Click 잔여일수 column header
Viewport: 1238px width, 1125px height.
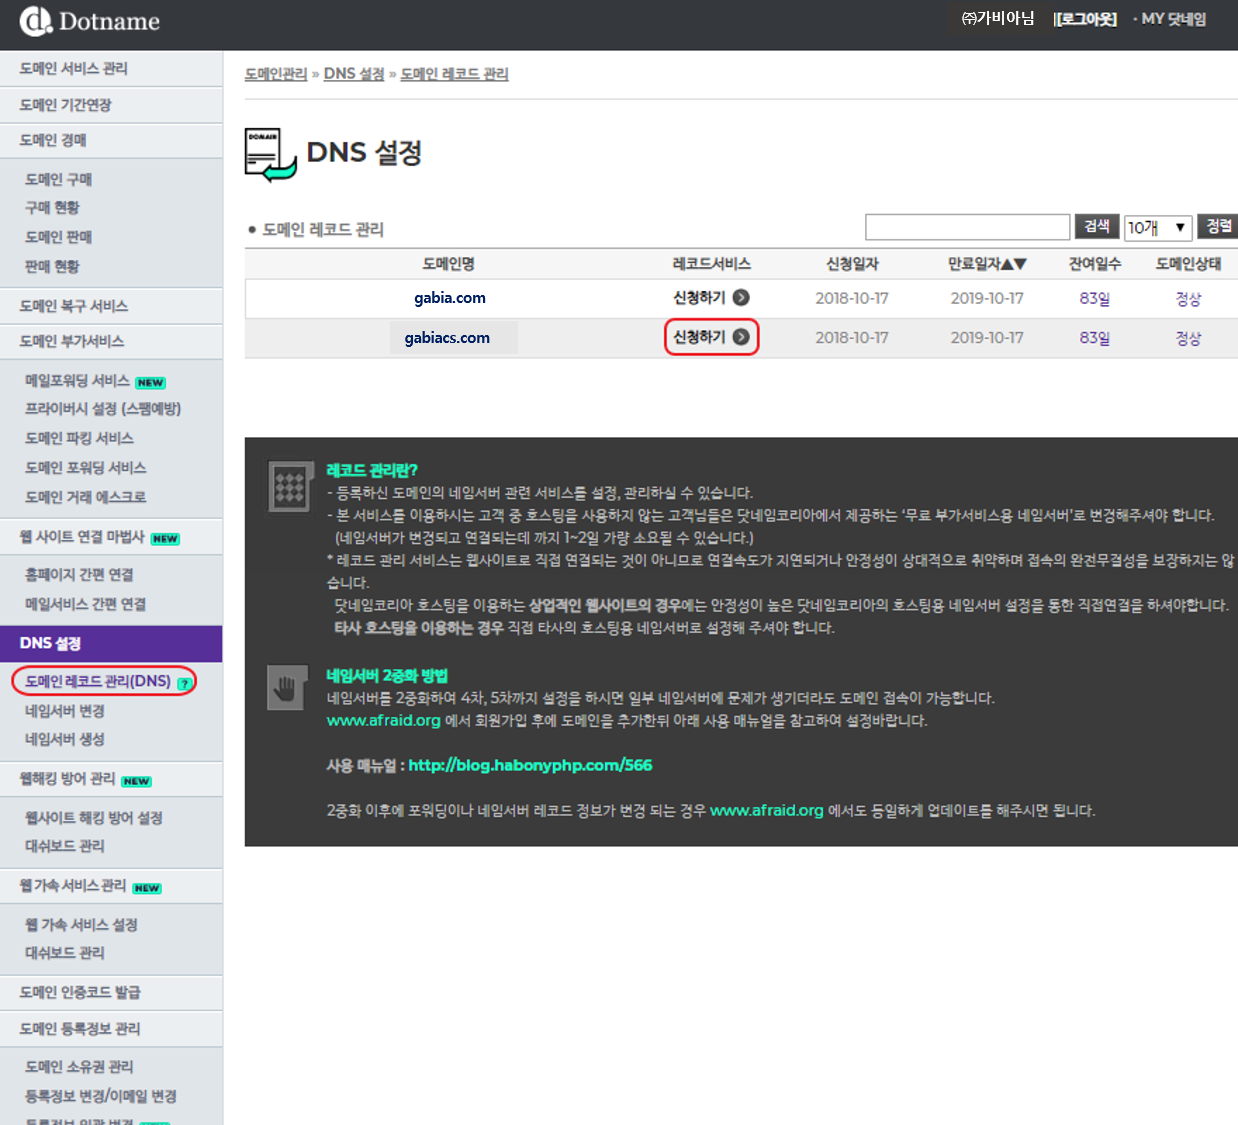(x=1095, y=264)
